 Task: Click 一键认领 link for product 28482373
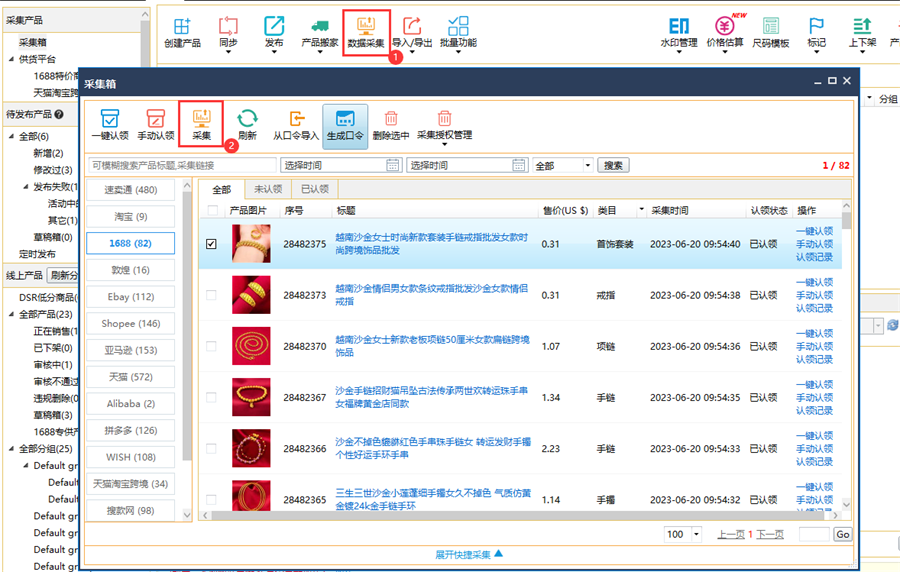(814, 282)
